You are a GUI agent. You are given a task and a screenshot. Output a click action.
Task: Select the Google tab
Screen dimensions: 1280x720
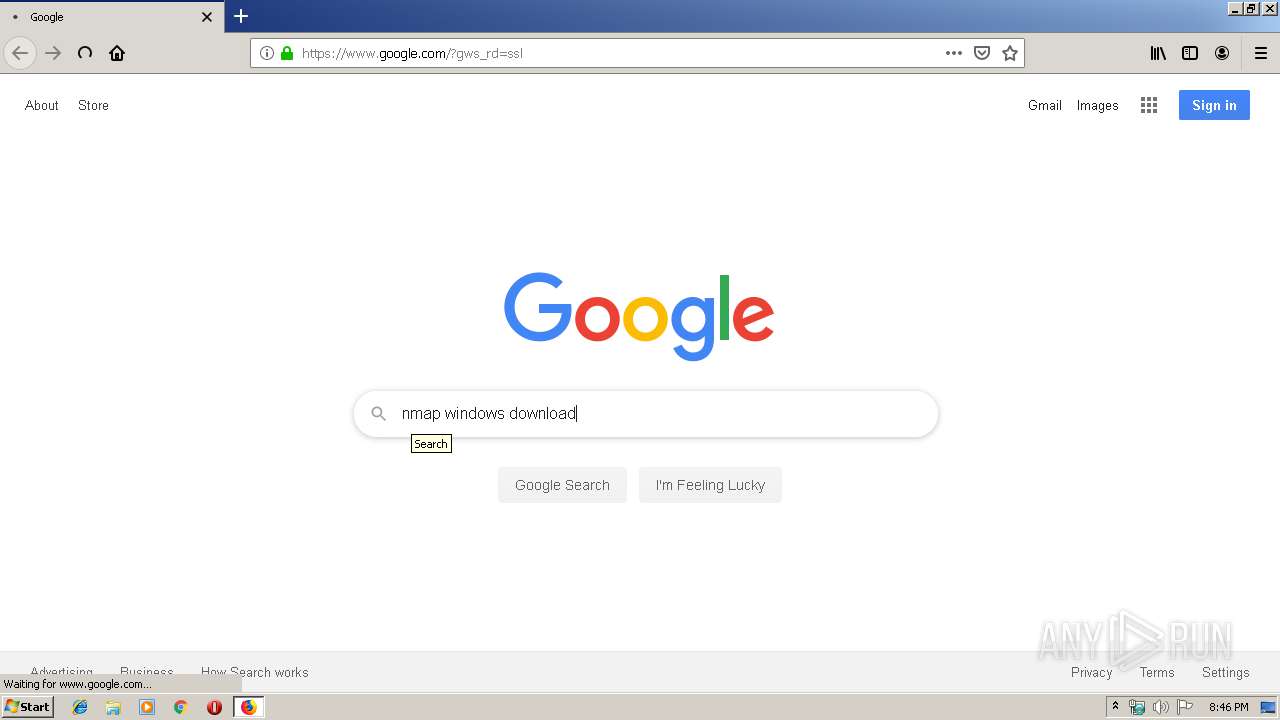pyautogui.click(x=112, y=17)
